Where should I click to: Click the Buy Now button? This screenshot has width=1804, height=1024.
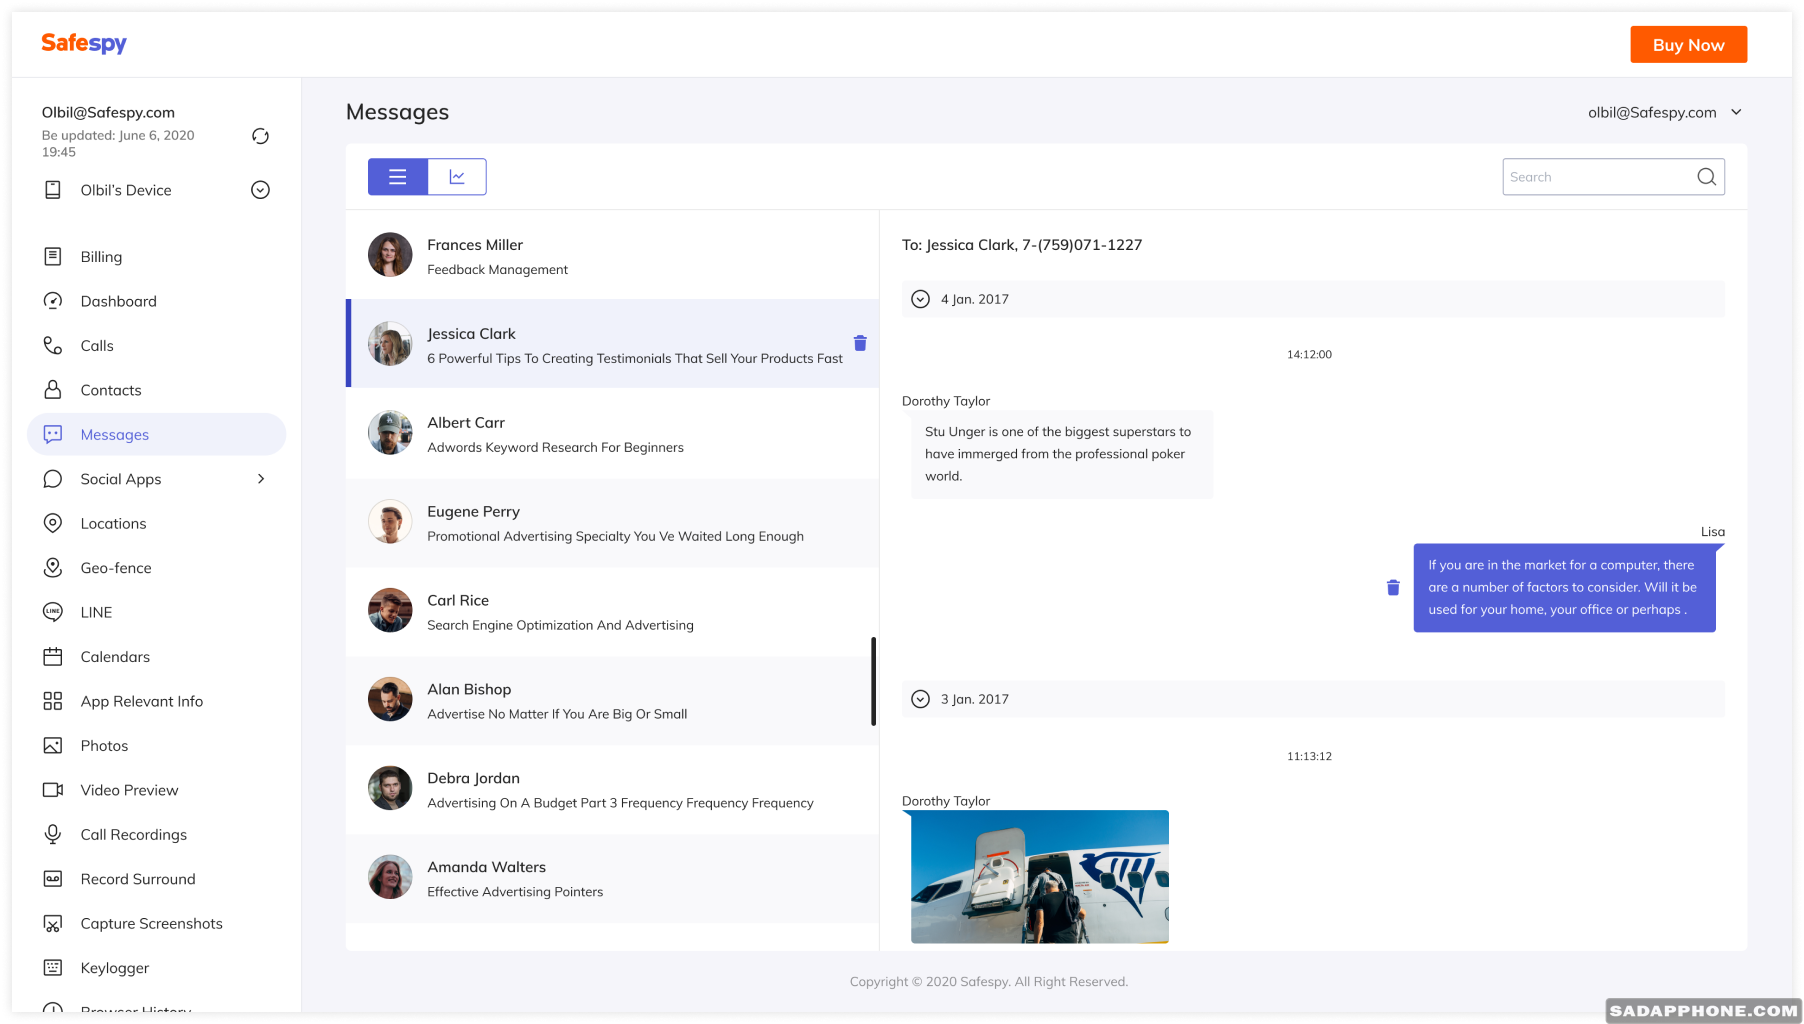pos(1688,44)
